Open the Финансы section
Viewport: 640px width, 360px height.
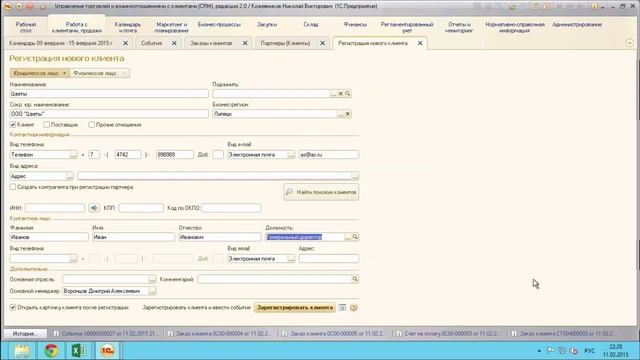coord(355,24)
